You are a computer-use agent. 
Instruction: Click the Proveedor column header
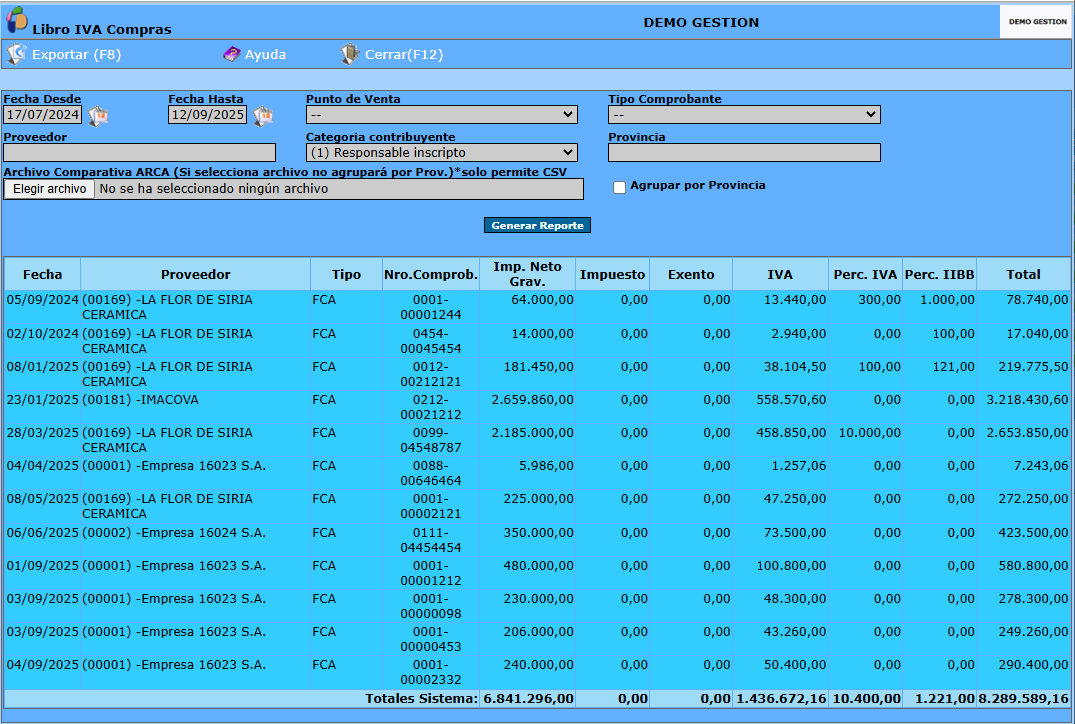click(x=195, y=274)
